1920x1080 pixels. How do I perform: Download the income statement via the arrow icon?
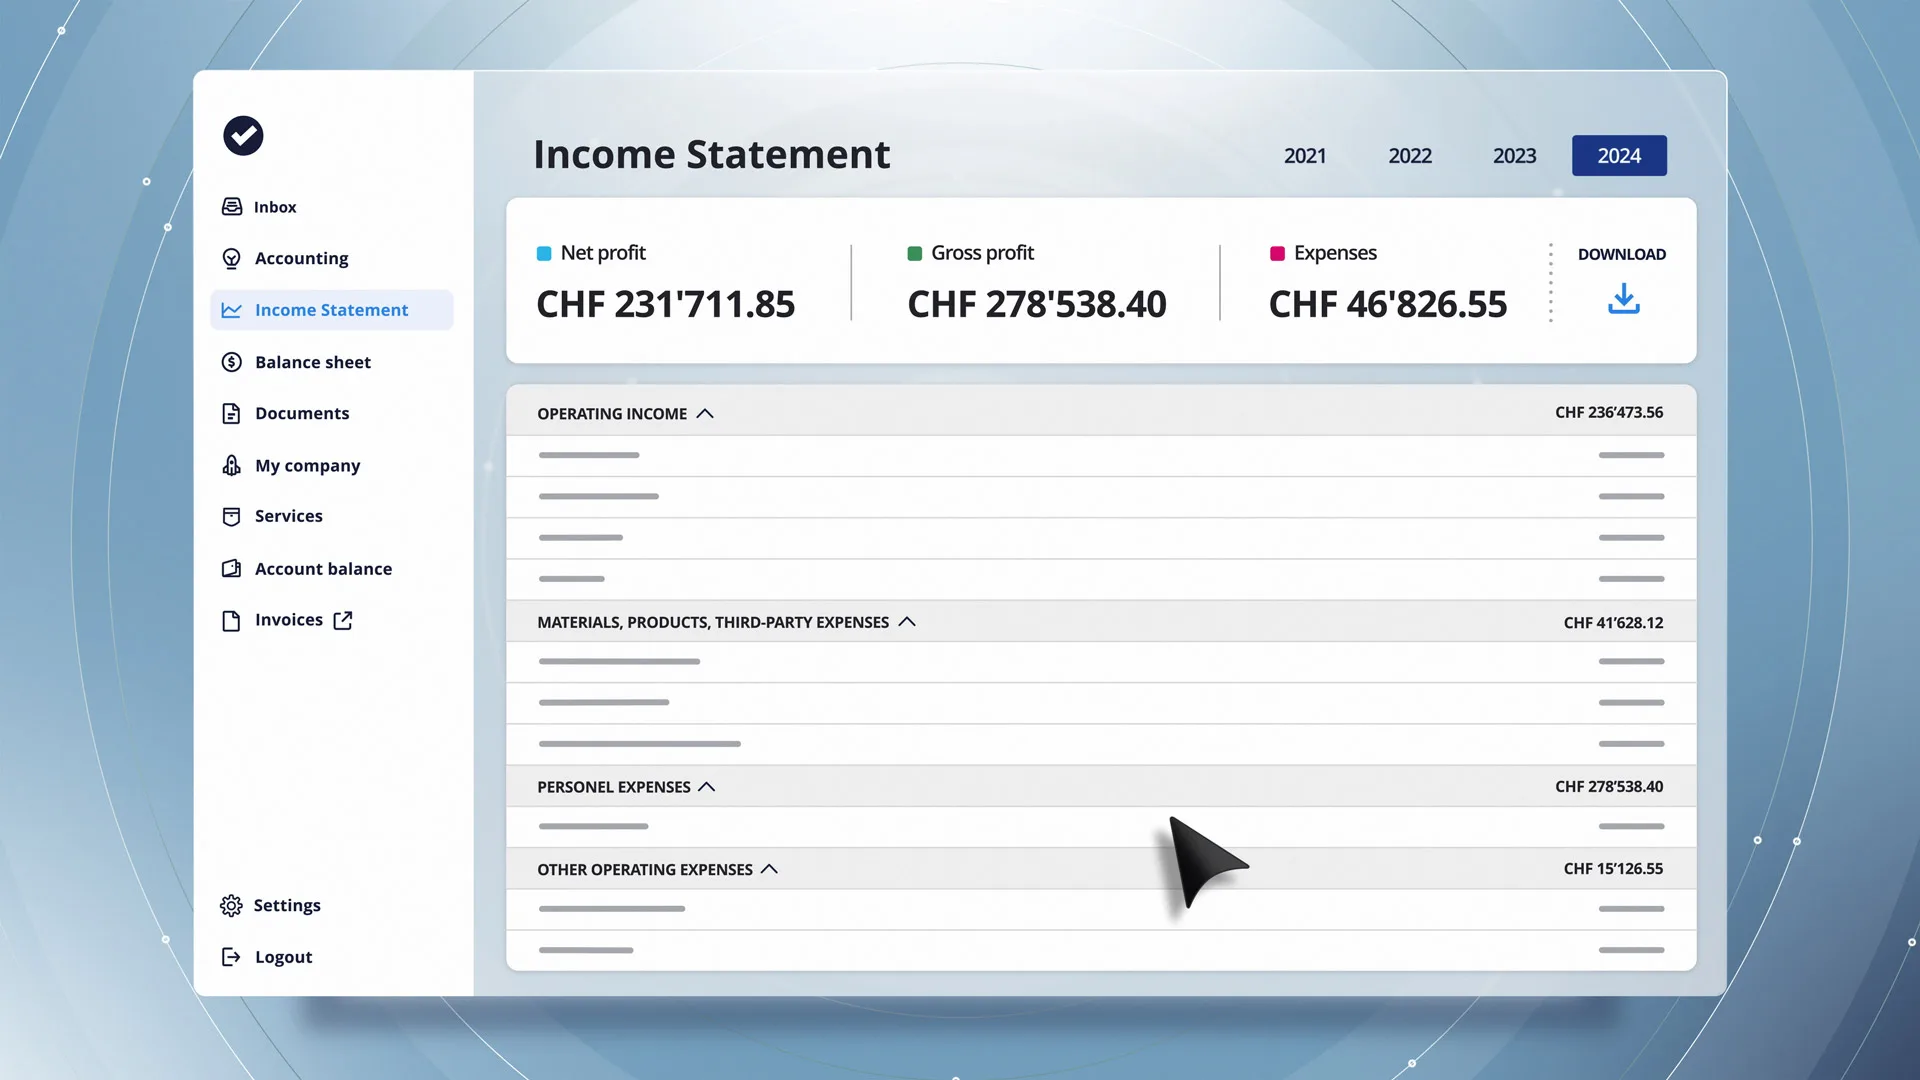tap(1624, 298)
